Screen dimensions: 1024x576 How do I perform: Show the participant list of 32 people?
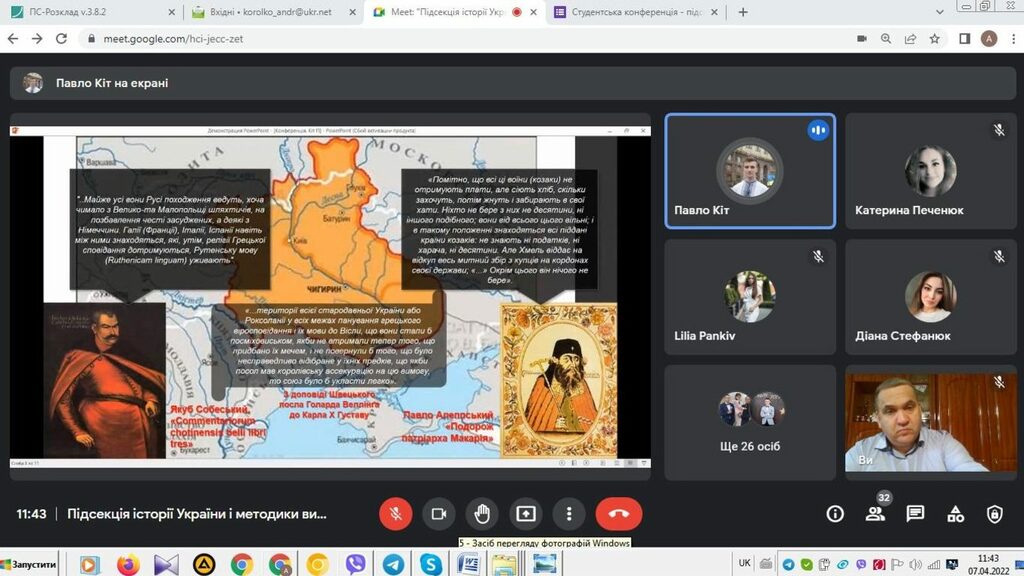pos(875,514)
